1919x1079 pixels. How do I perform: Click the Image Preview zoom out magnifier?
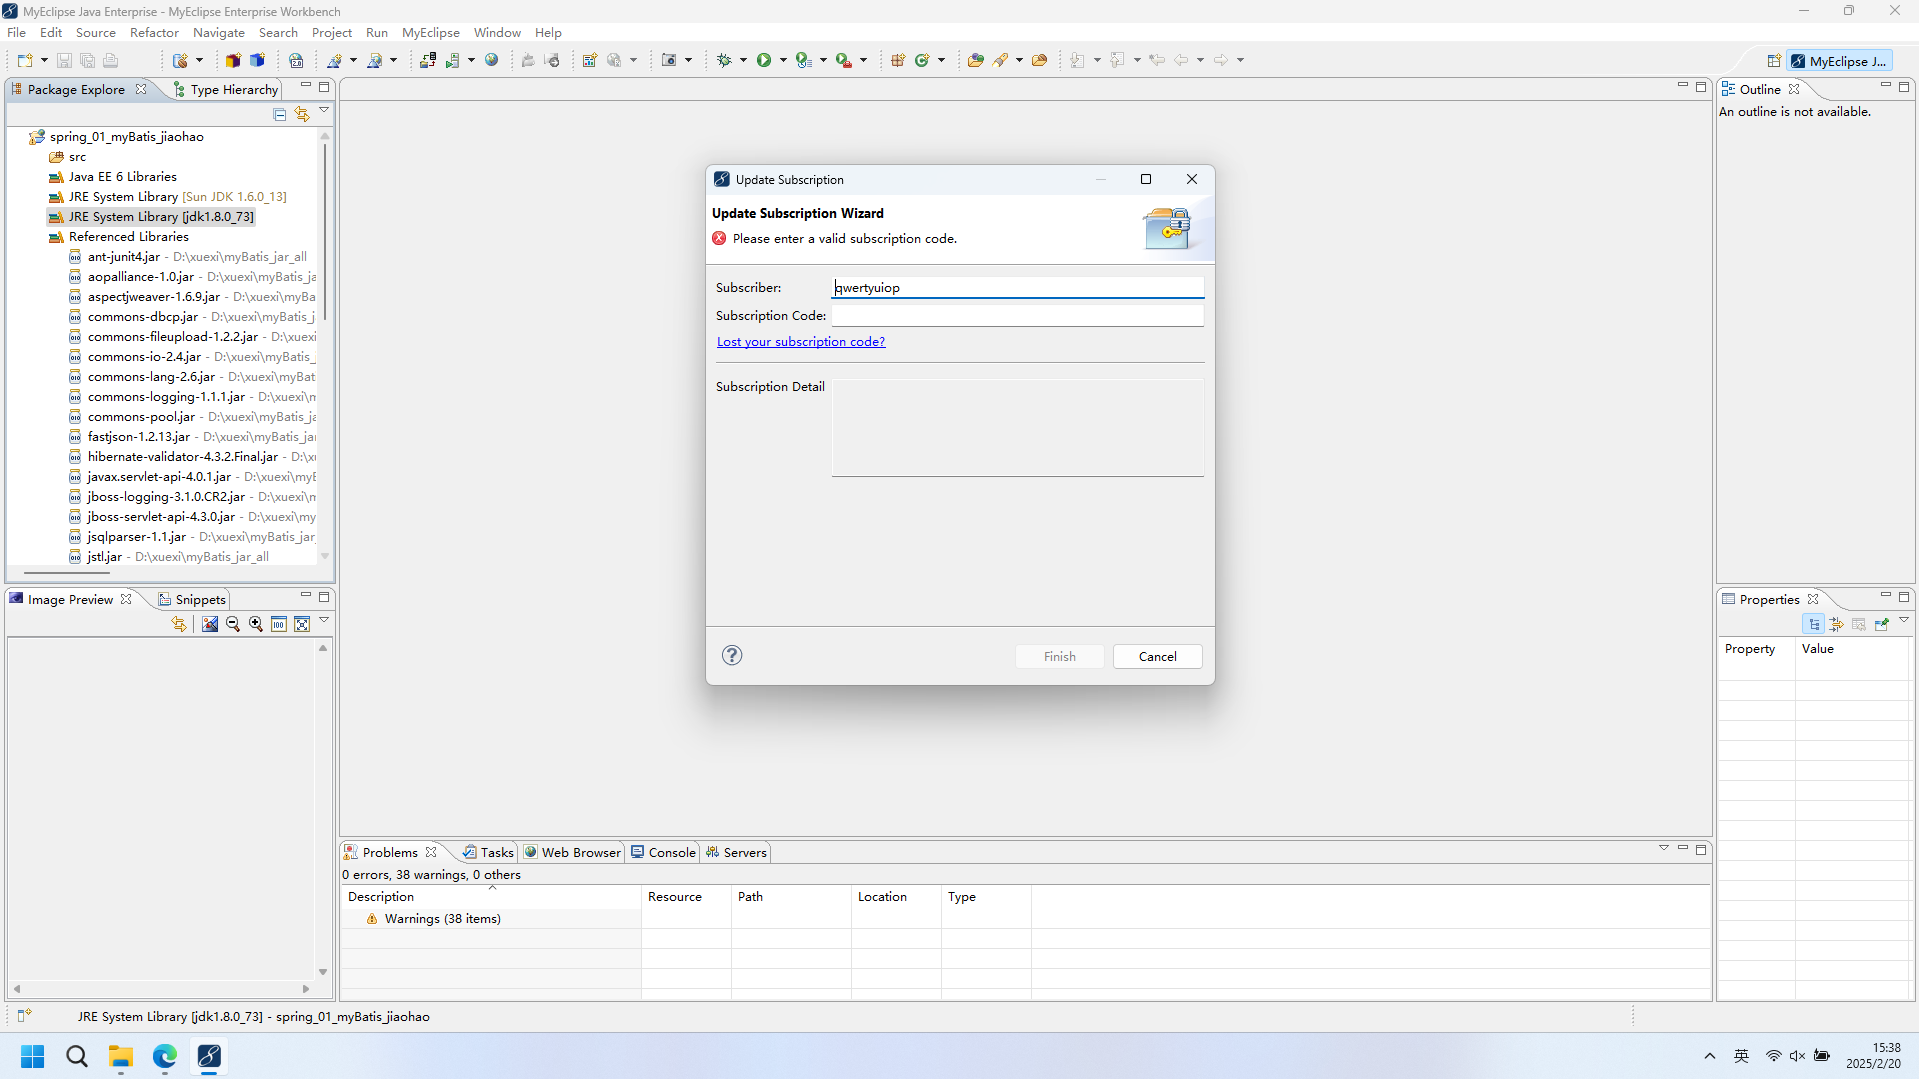[233, 624]
